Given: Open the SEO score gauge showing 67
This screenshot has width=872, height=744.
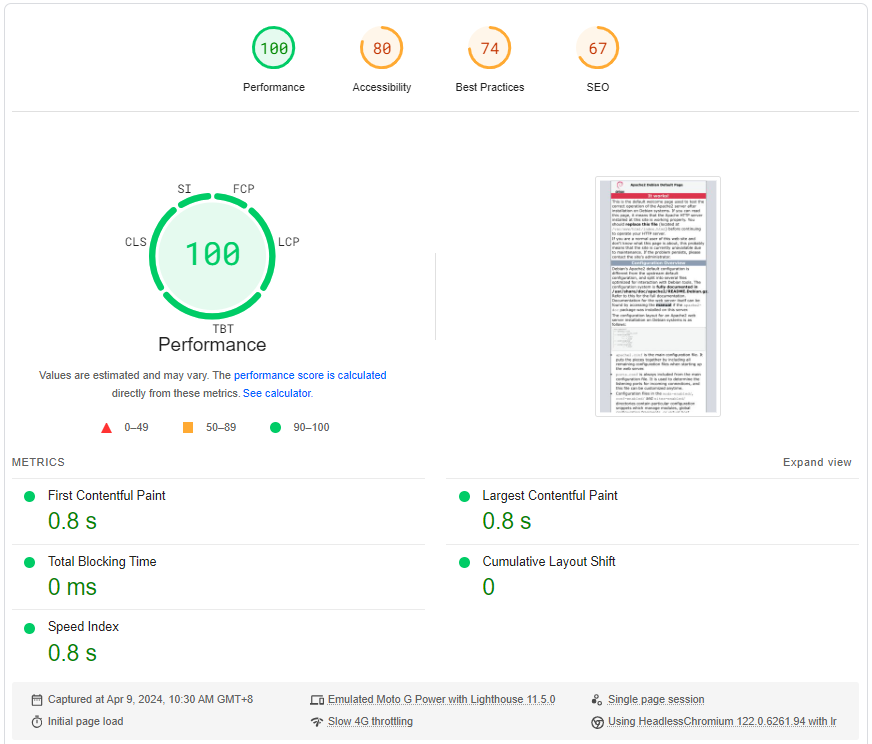Looking at the screenshot, I should pyautogui.click(x=598, y=48).
